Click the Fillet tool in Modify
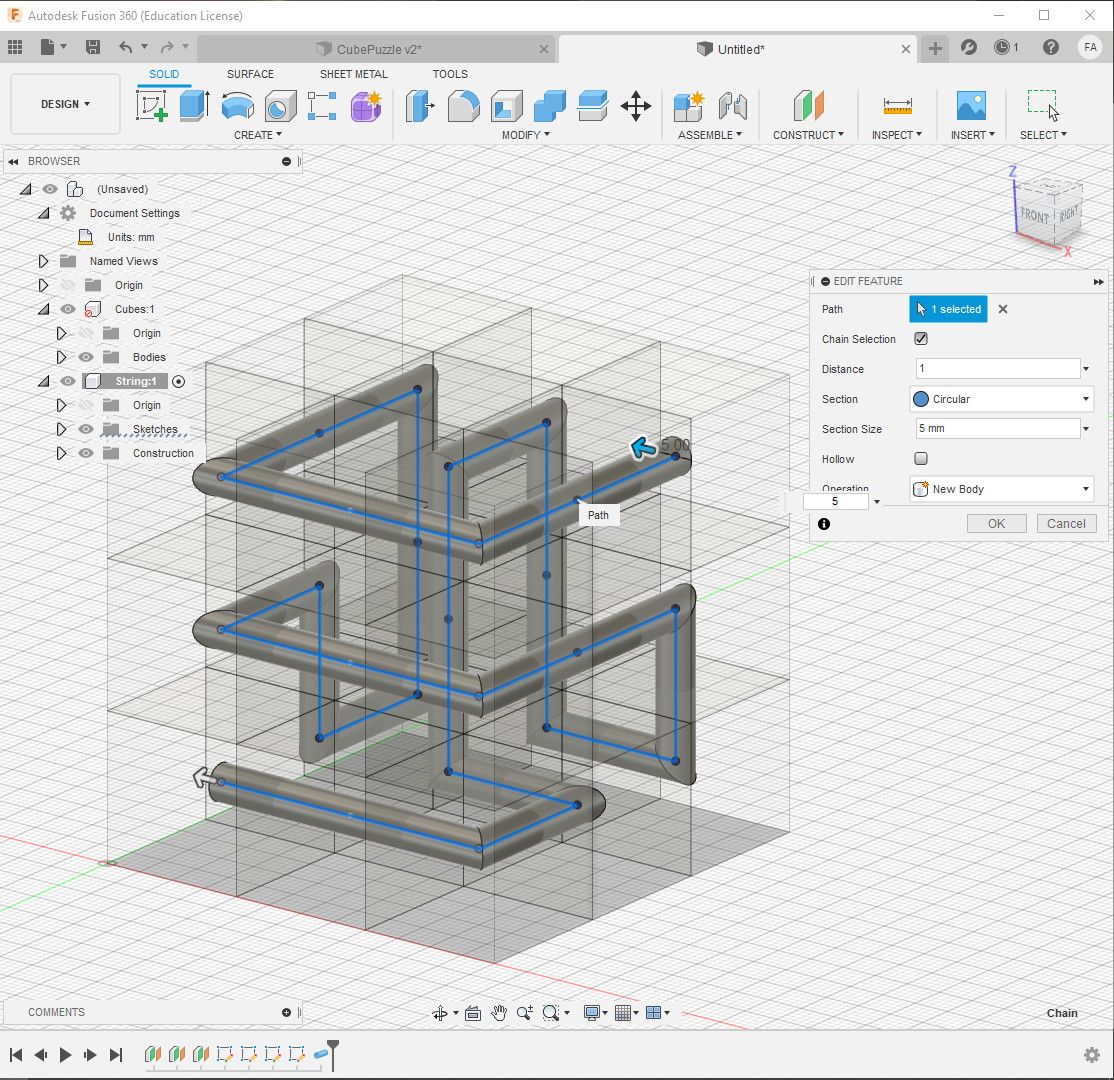Viewport: 1114px width, 1080px height. coord(463,105)
